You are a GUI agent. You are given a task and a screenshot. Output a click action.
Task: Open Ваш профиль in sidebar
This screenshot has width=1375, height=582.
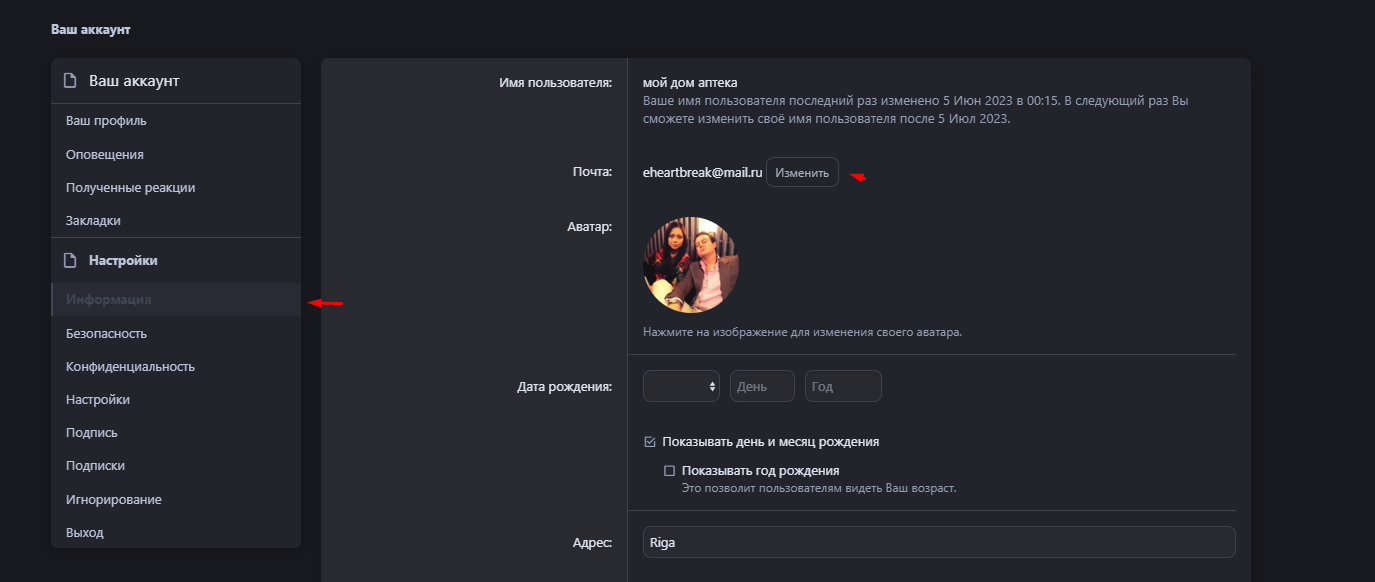(x=106, y=121)
